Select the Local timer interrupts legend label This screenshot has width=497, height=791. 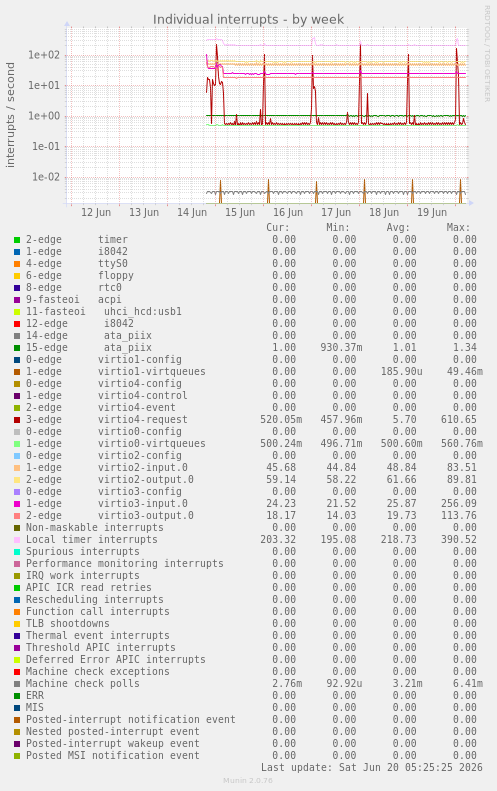[x=92, y=540]
